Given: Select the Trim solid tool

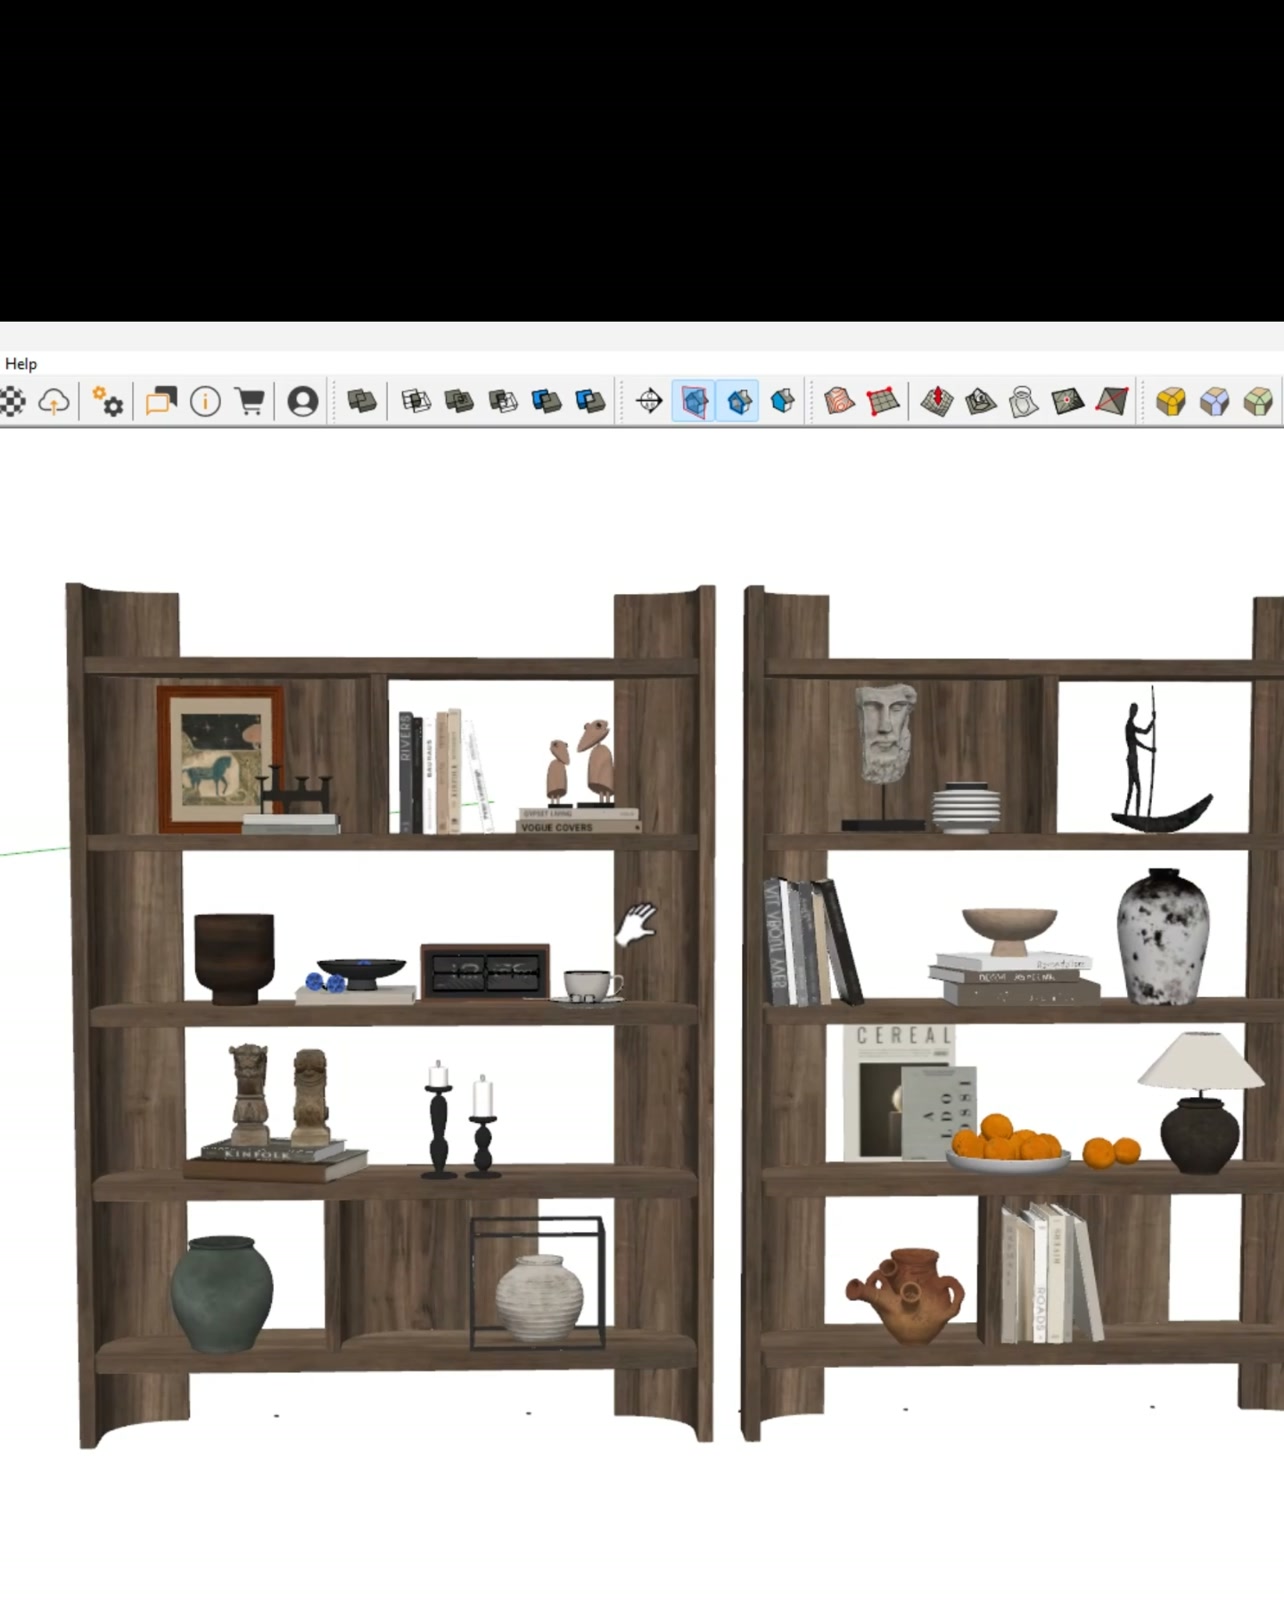Looking at the screenshot, I should [547, 402].
